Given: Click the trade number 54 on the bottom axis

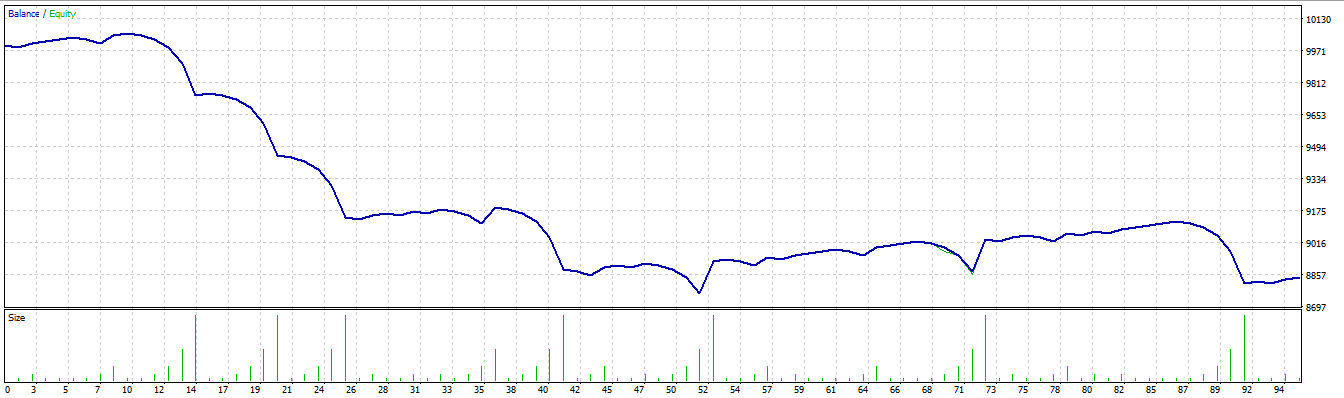Looking at the screenshot, I should pos(736,389).
